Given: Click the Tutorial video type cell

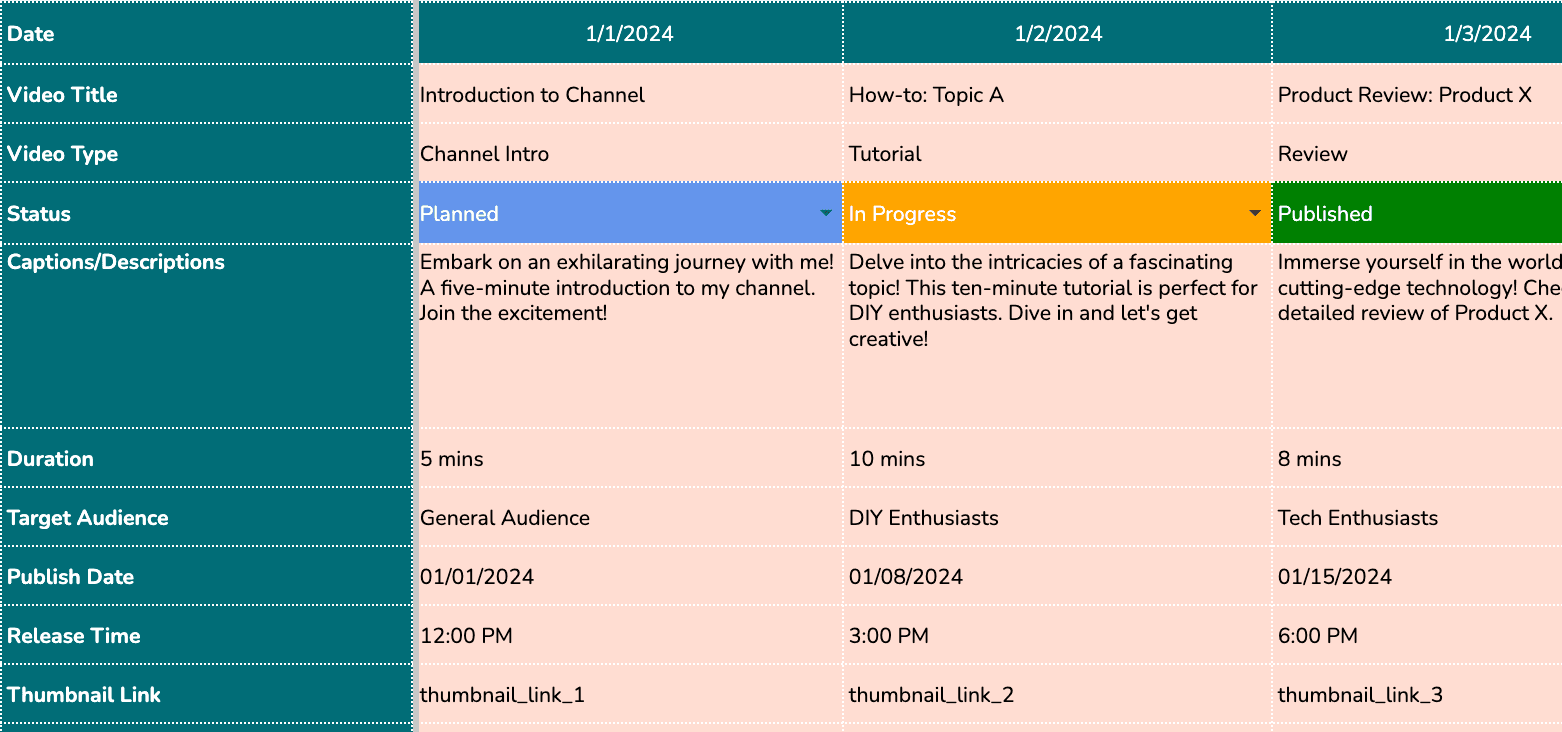Looking at the screenshot, I should [1058, 154].
